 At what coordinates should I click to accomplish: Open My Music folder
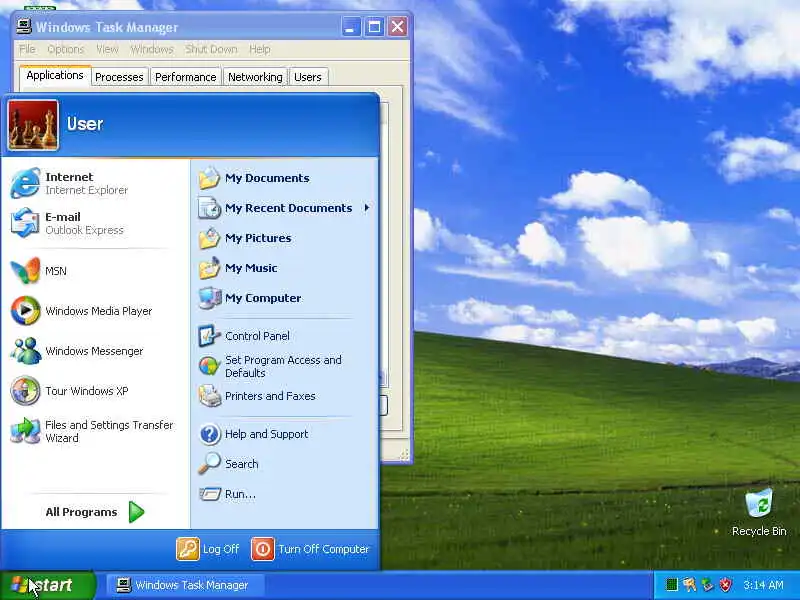pyautogui.click(x=284, y=268)
